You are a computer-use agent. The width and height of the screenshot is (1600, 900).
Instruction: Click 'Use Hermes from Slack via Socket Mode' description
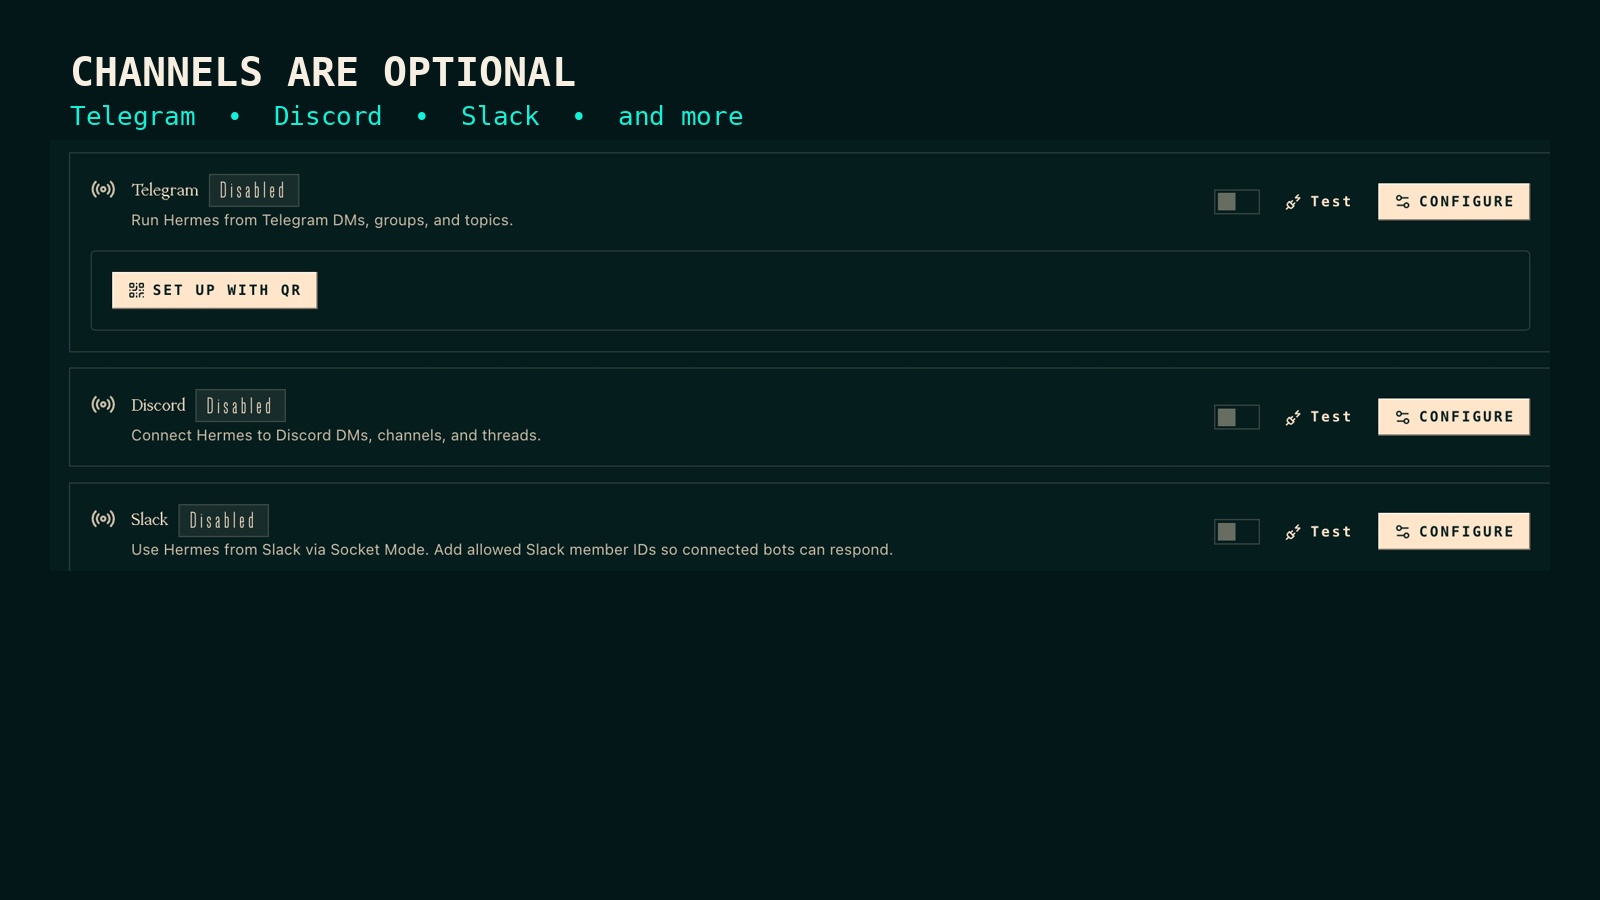coord(512,550)
